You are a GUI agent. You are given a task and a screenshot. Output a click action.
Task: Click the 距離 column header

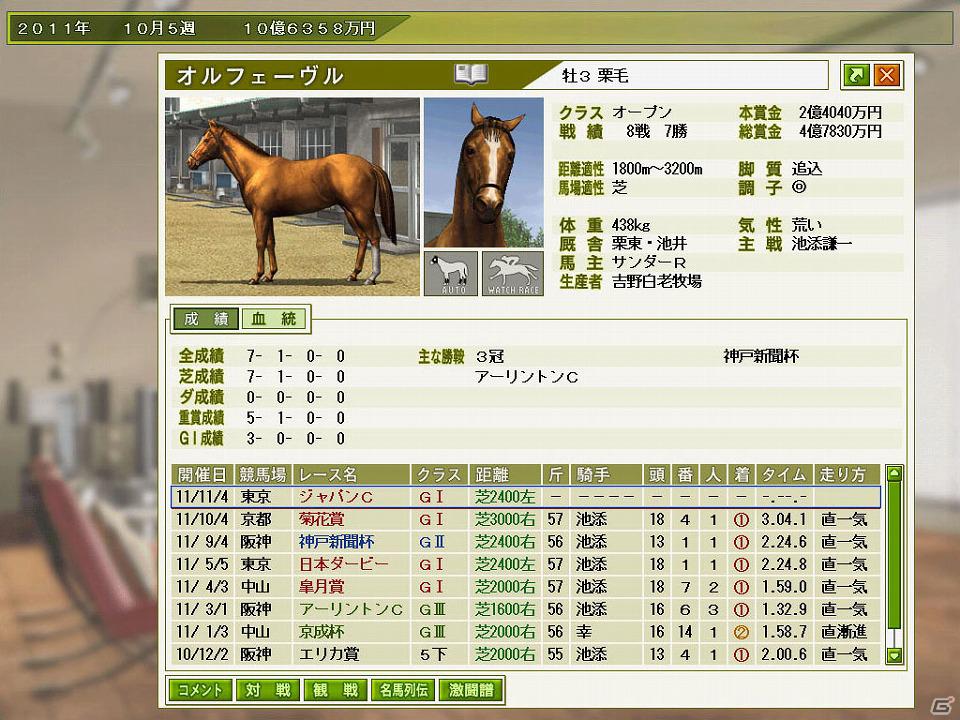(505, 474)
